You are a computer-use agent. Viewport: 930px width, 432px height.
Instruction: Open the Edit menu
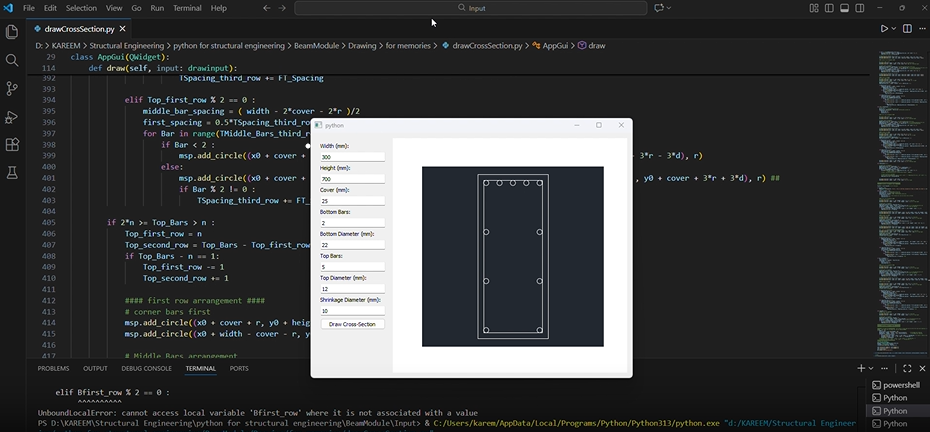coord(50,8)
